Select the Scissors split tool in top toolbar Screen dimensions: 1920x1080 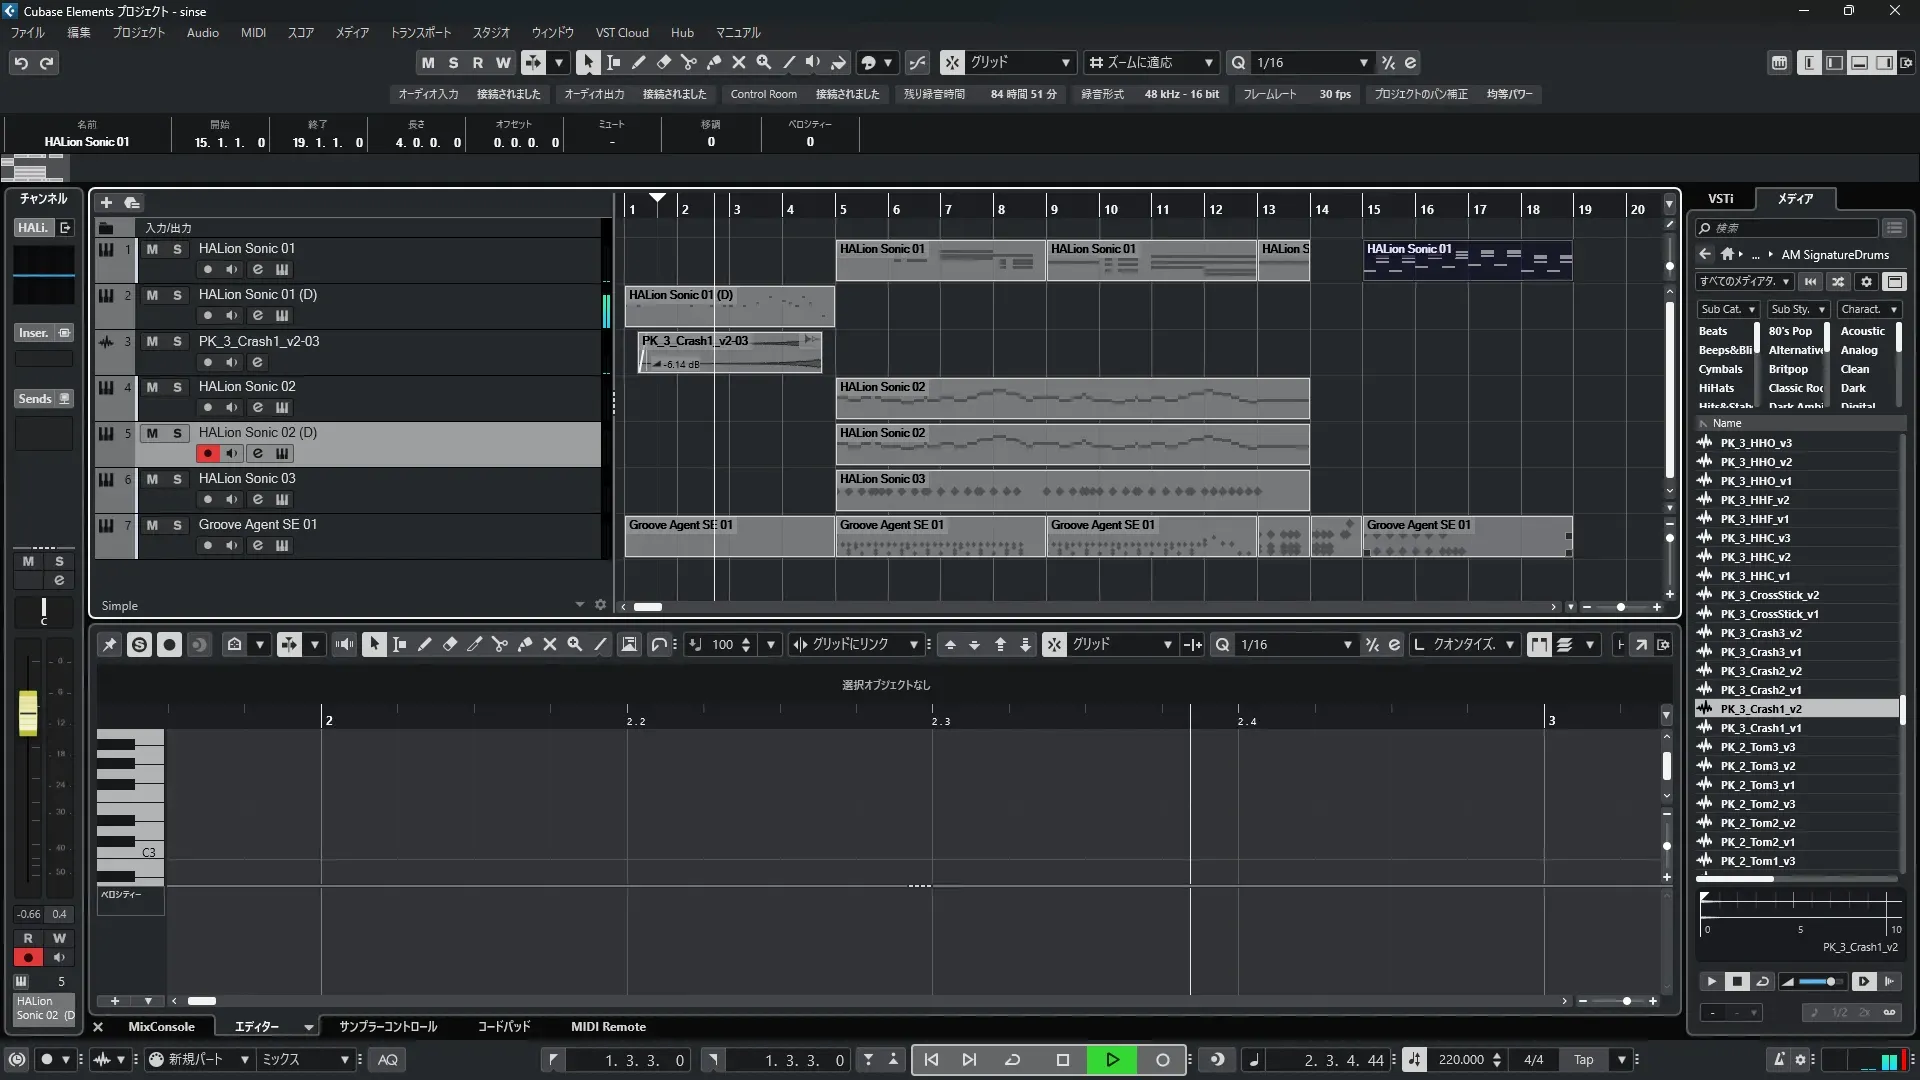coord(688,62)
